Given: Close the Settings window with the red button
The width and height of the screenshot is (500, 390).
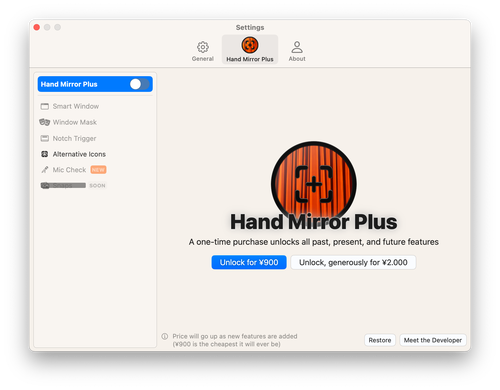Looking at the screenshot, I should coord(37,27).
